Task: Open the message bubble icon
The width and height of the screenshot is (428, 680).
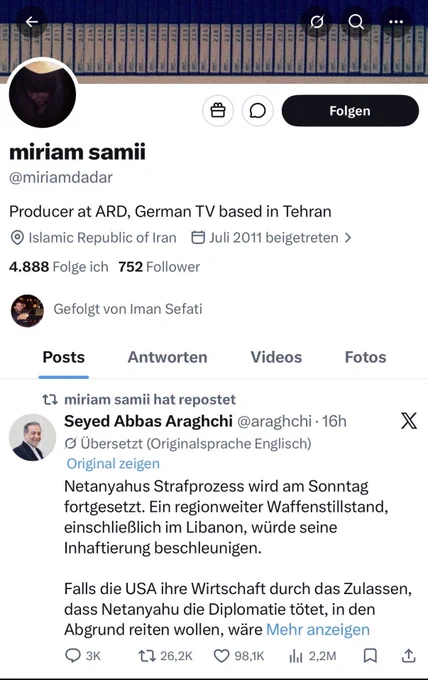Action: (x=258, y=111)
